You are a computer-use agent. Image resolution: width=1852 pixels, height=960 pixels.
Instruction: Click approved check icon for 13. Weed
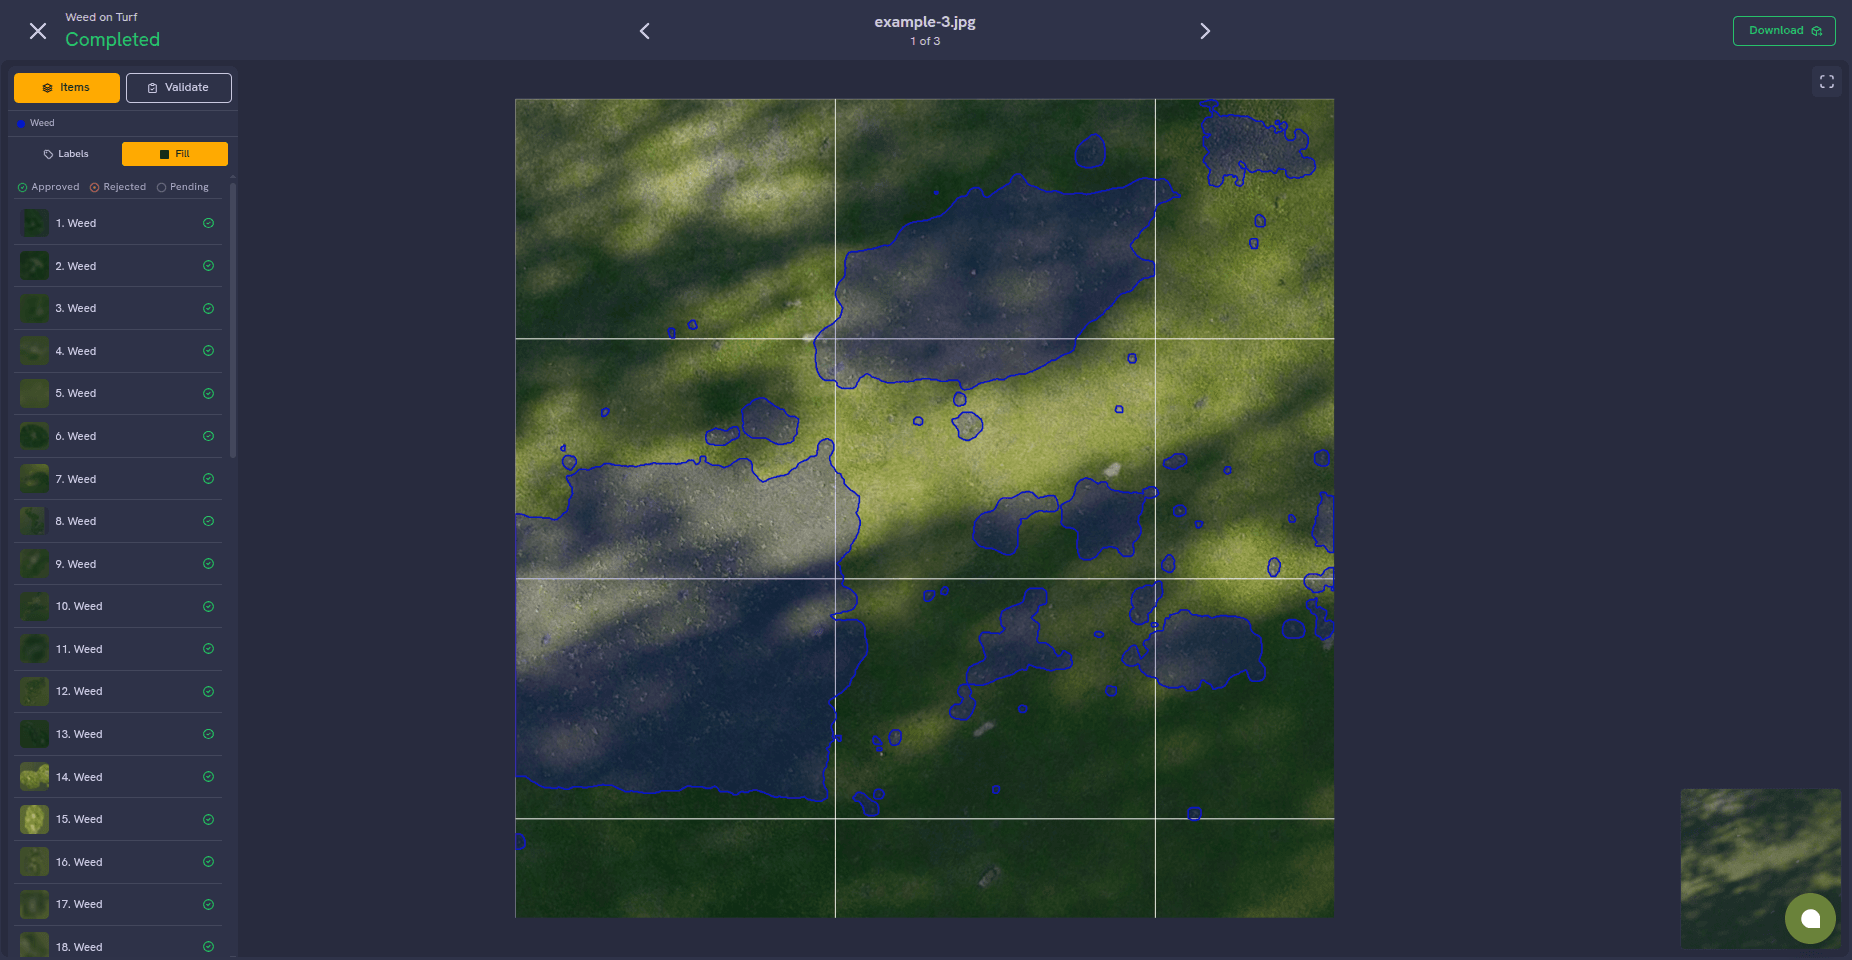(208, 734)
